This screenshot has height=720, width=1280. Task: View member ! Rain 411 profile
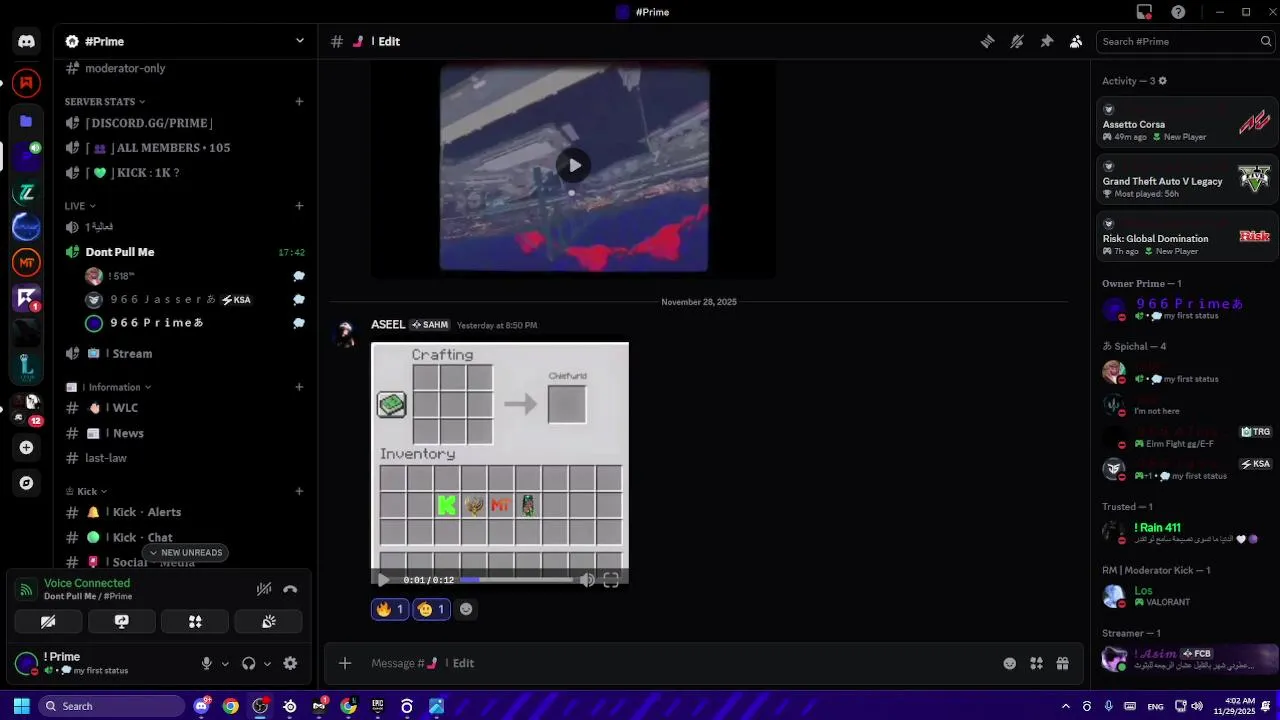point(1185,533)
